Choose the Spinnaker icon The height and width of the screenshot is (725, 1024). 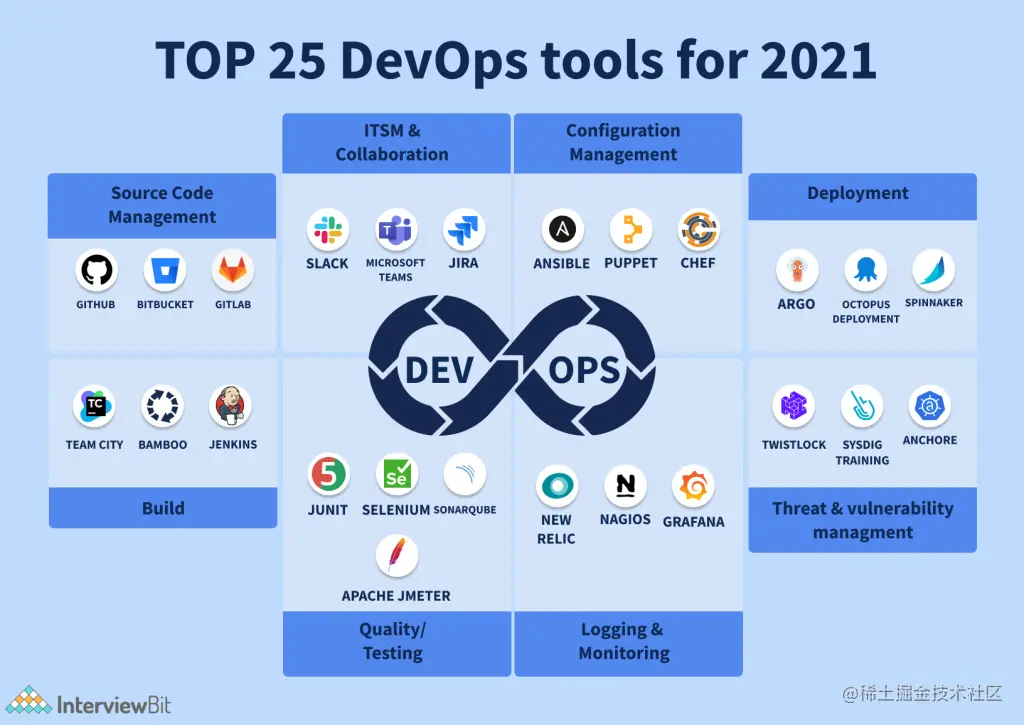933,270
